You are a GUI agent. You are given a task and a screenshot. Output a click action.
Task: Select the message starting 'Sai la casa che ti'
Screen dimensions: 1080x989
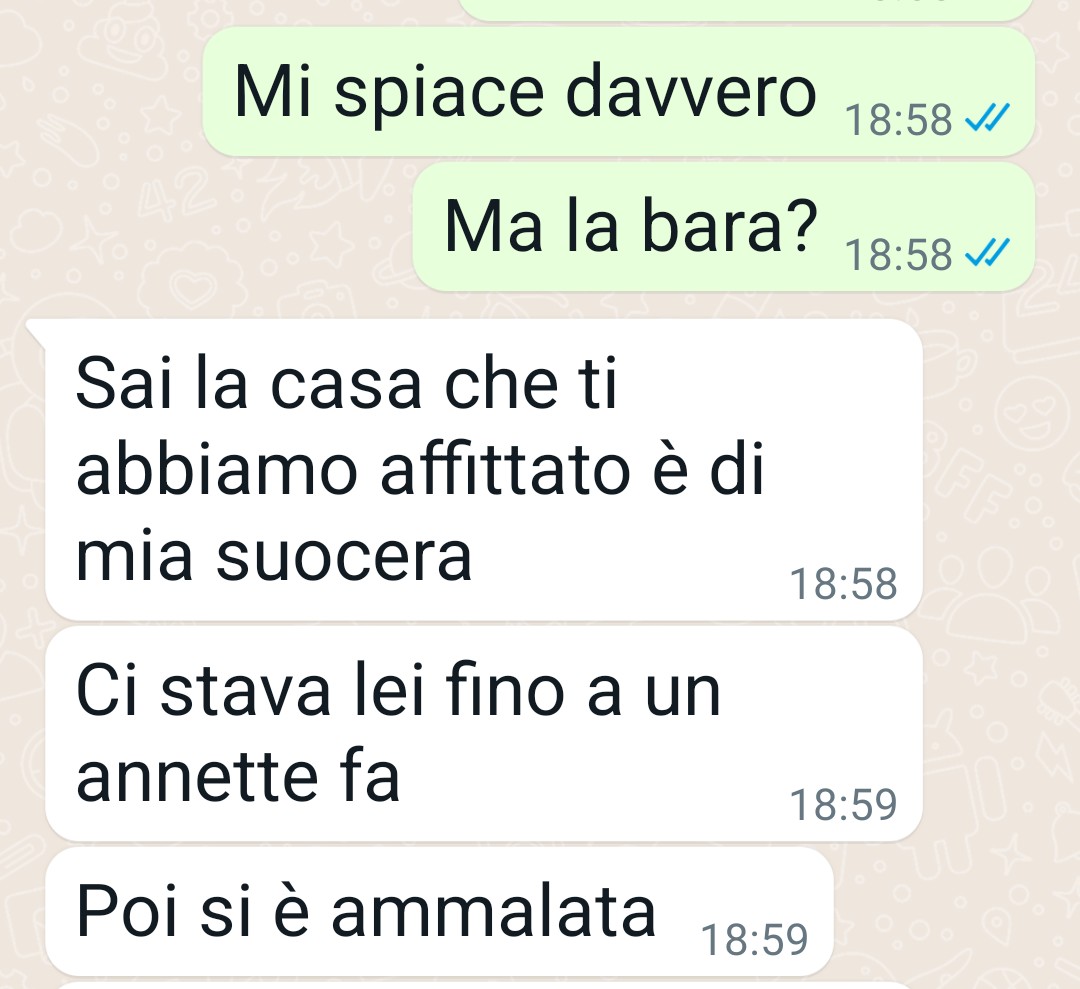484,469
